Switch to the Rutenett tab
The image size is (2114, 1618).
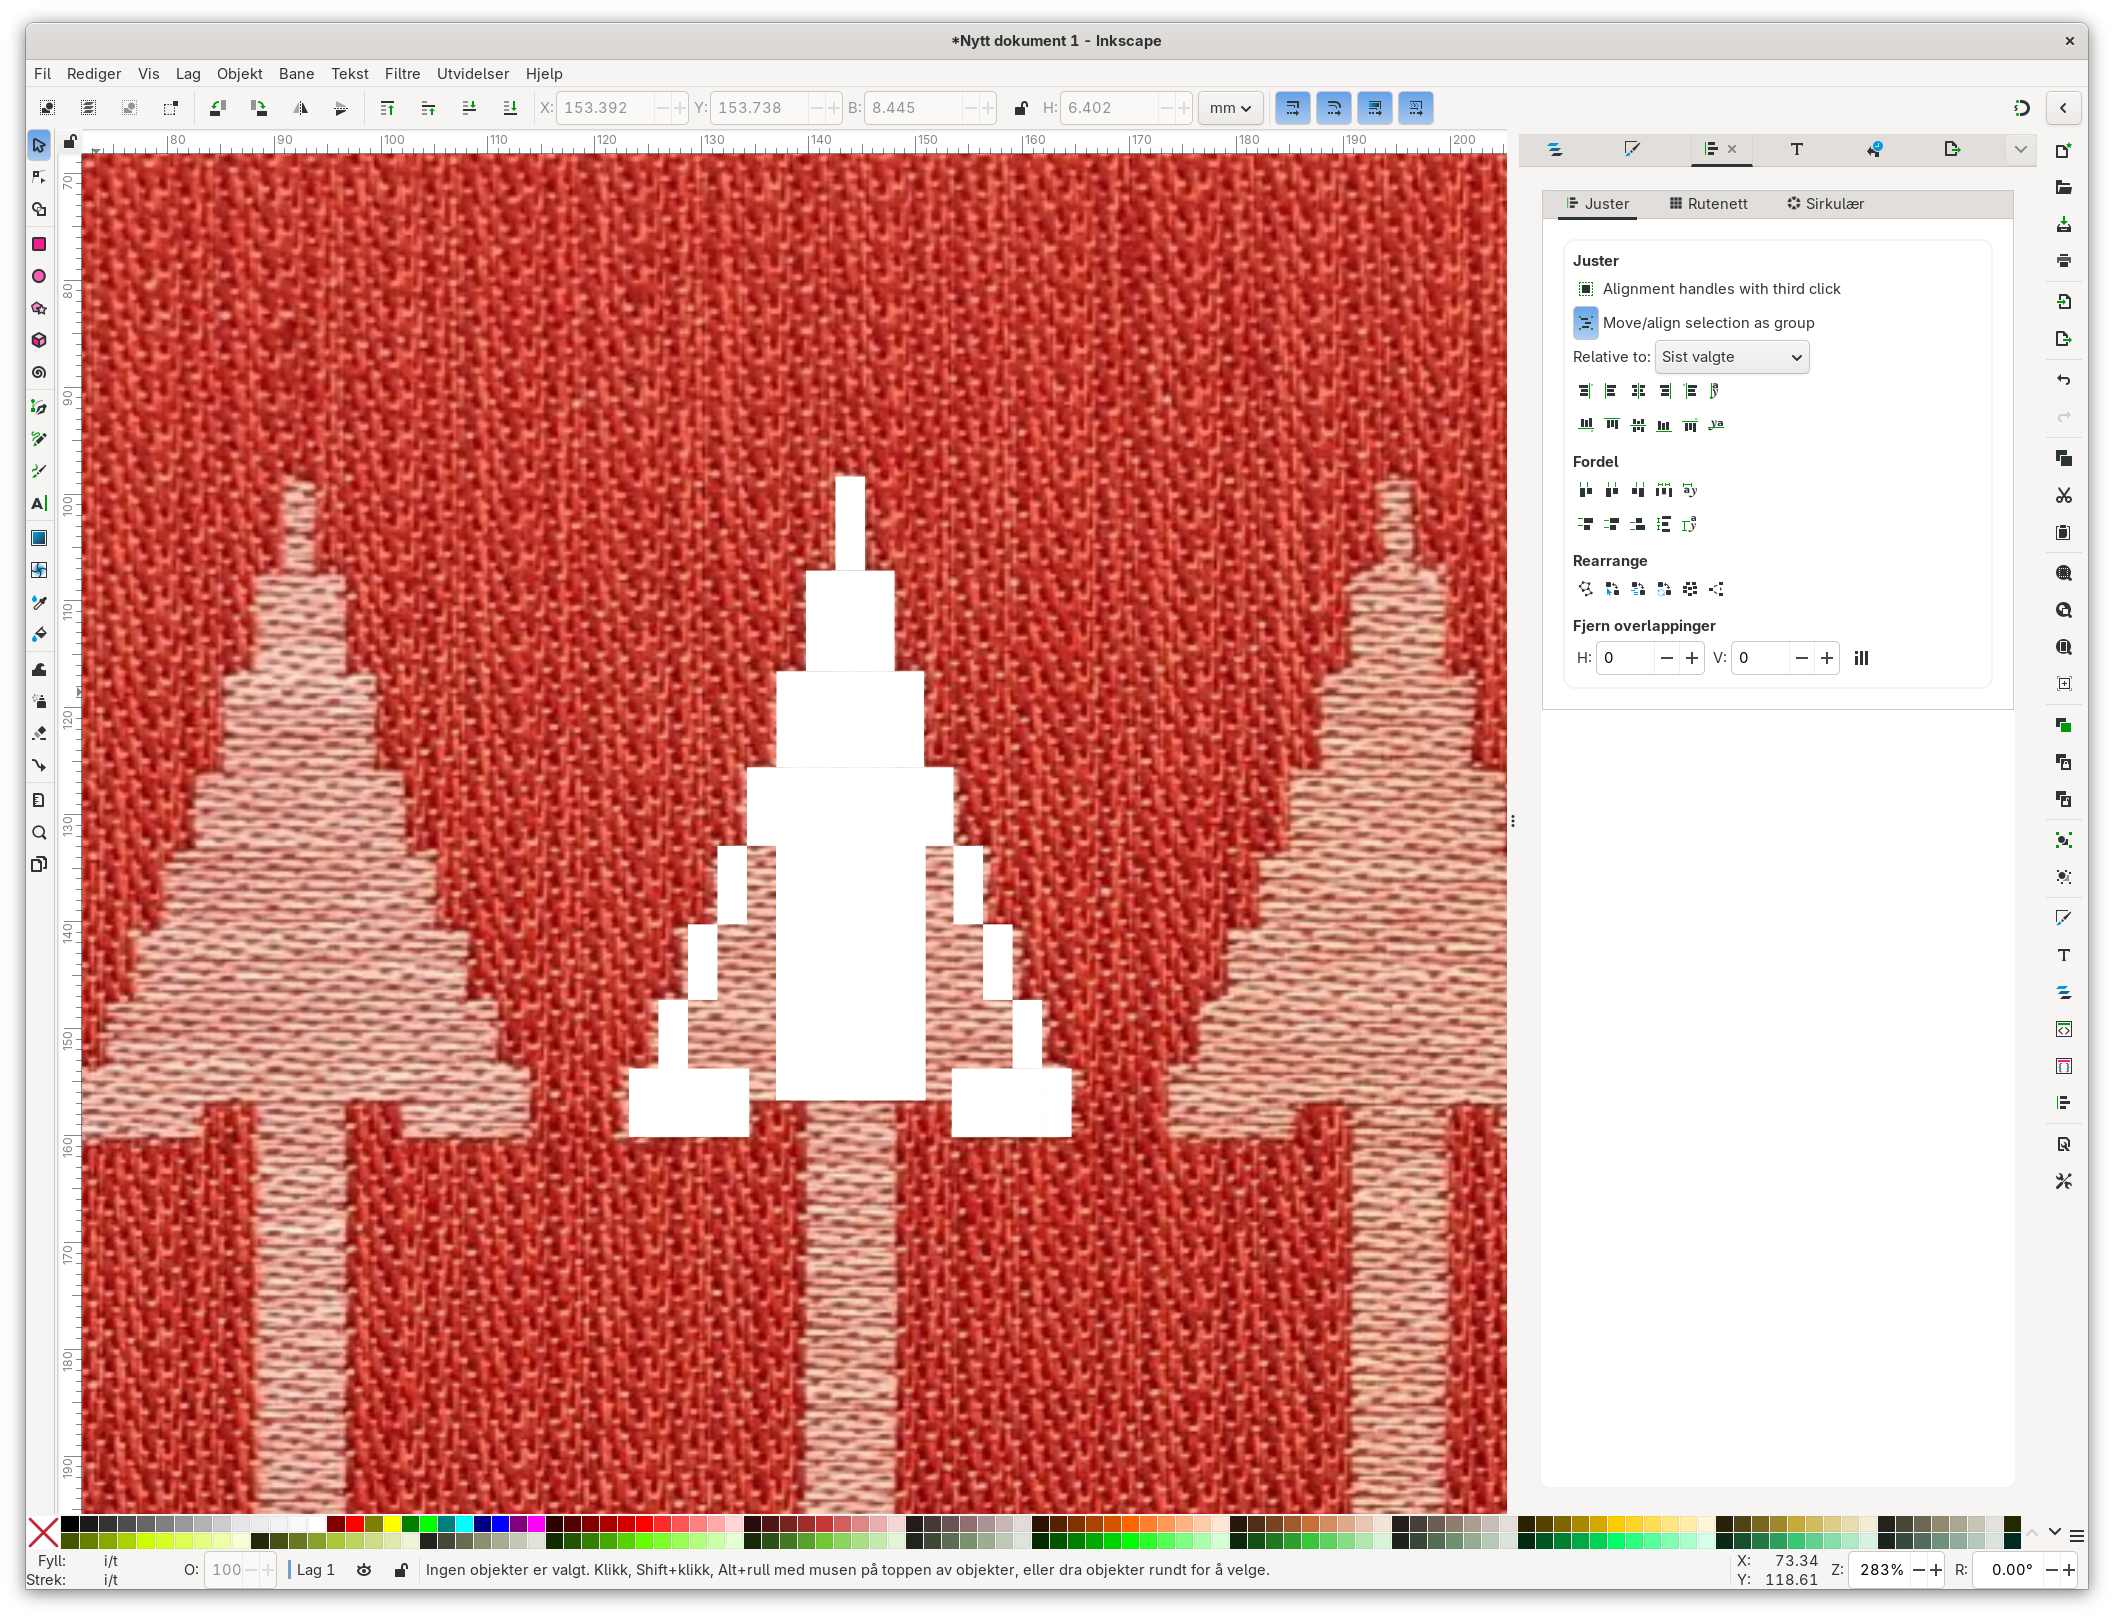1708,204
